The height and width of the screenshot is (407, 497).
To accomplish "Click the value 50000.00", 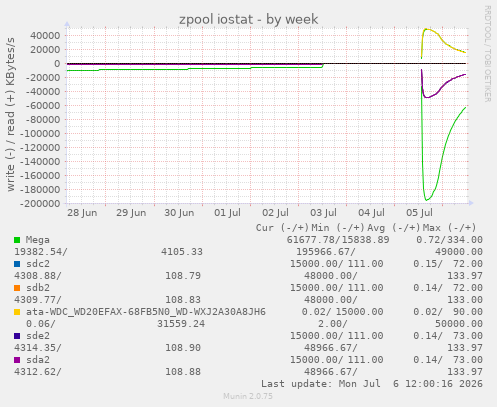I will point(459,324).
